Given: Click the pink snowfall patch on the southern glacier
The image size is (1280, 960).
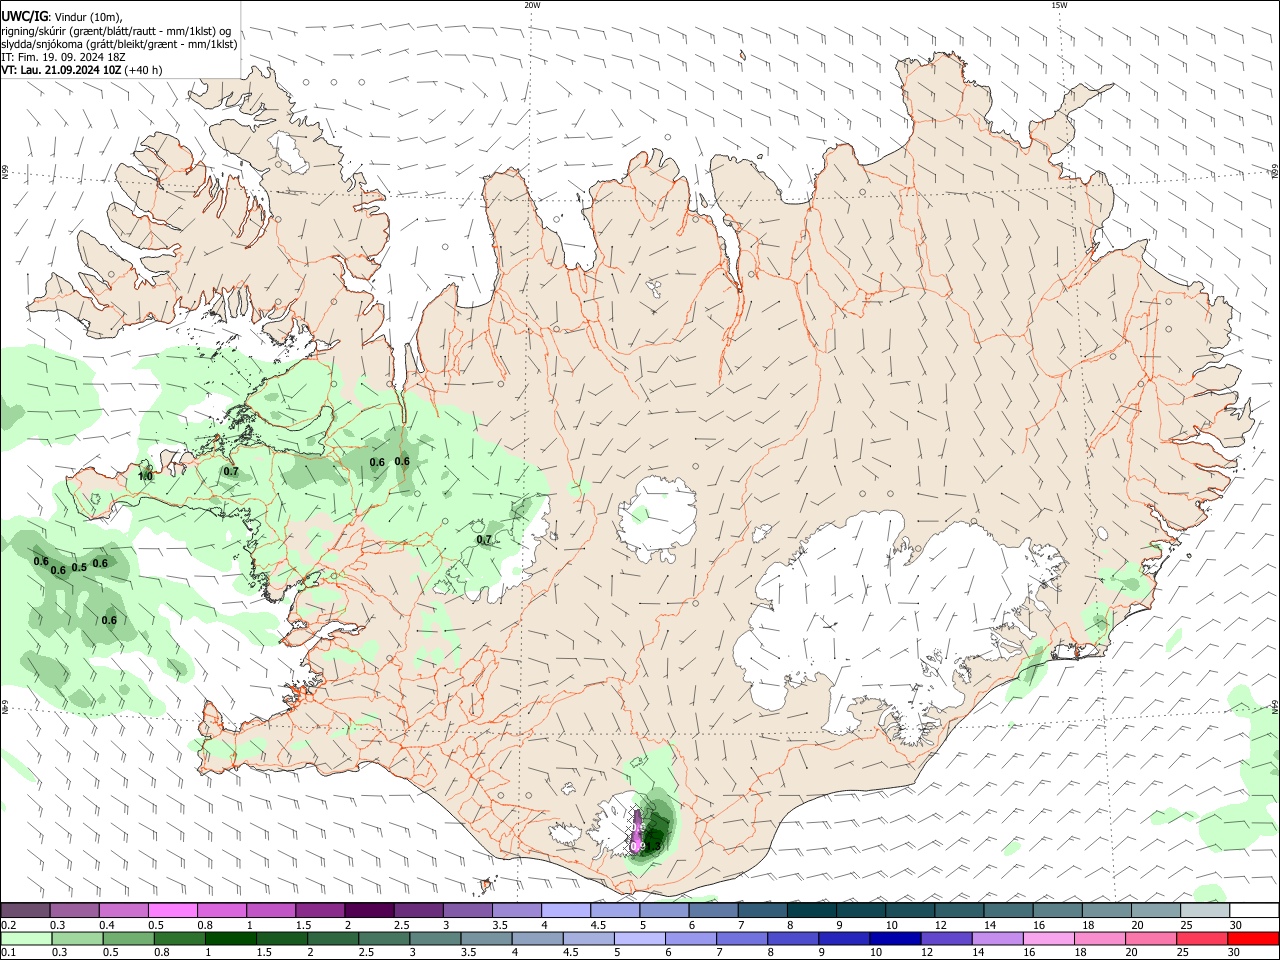Looking at the screenshot, I should [638, 832].
